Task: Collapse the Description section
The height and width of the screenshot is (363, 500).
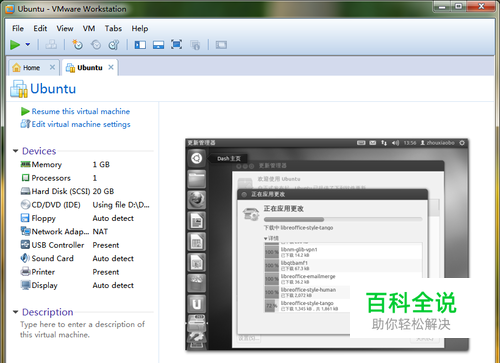Action: [x=15, y=312]
